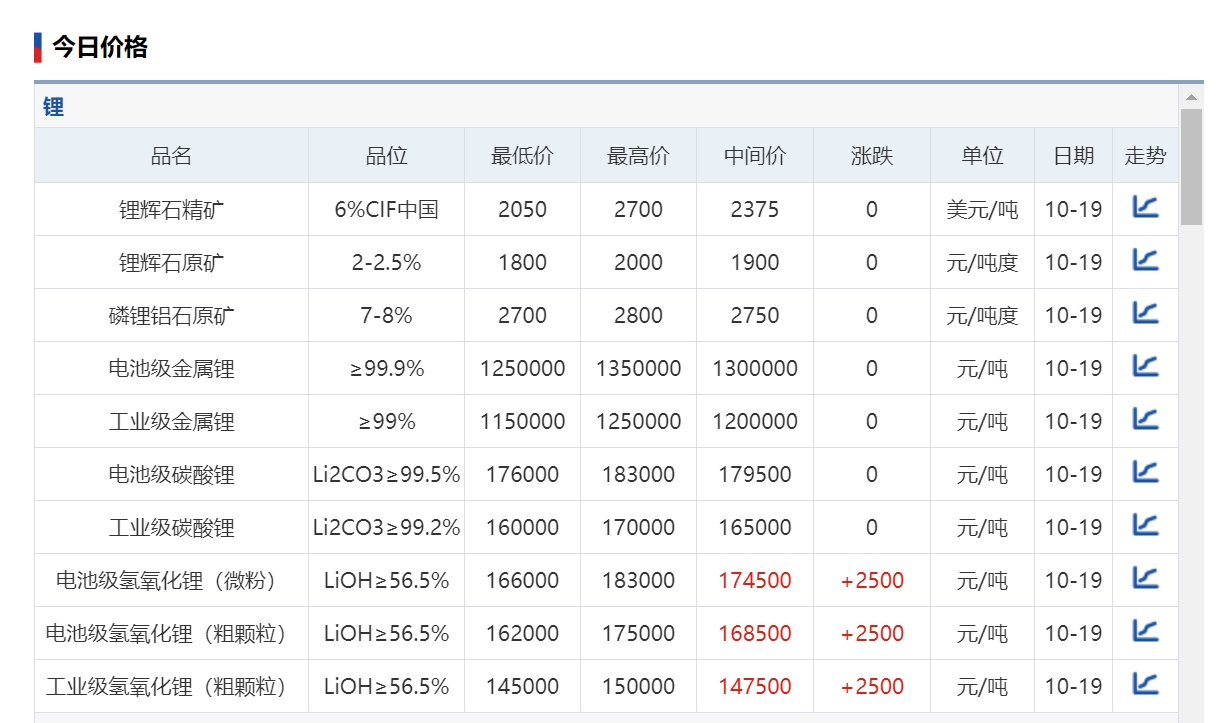View trend icon for 工业级碳酸锂
The width and height of the screenshot is (1222, 723).
pos(1145,525)
